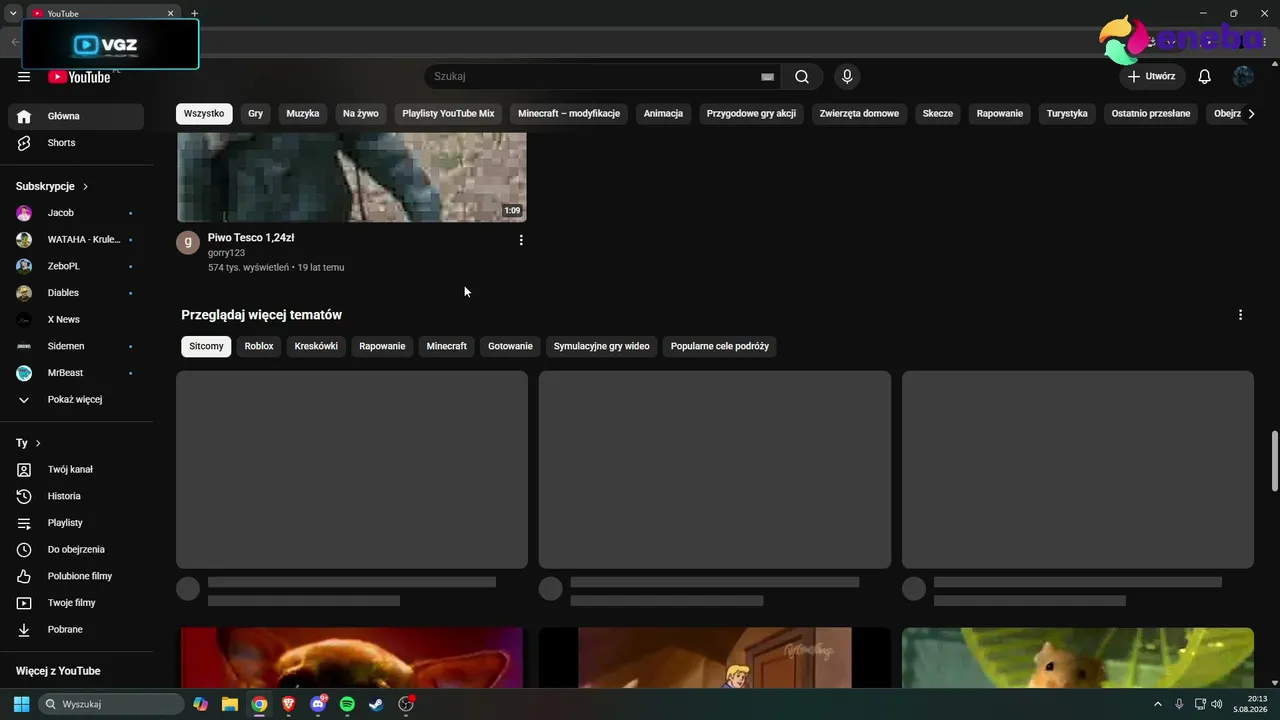This screenshot has height=720, width=1280.
Task: Open the notifications bell
Action: tap(1205, 77)
